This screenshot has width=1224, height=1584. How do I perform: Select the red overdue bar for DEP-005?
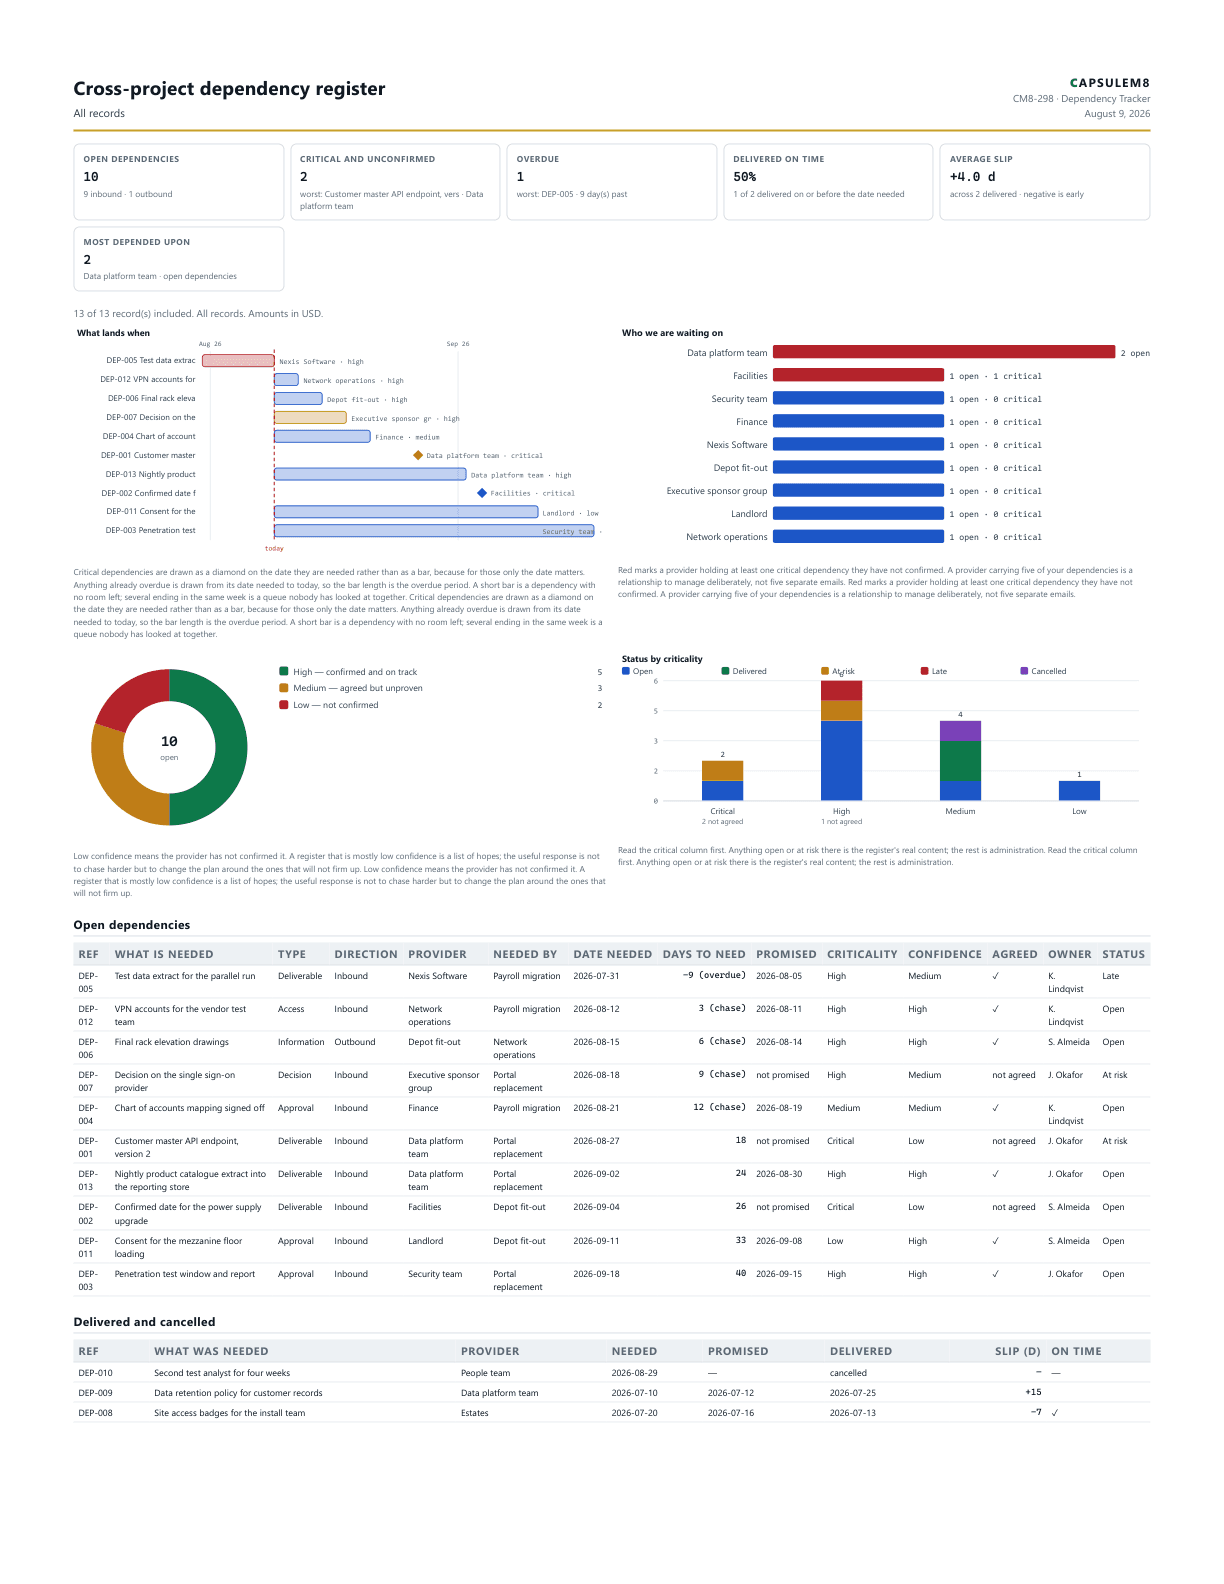click(x=238, y=360)
